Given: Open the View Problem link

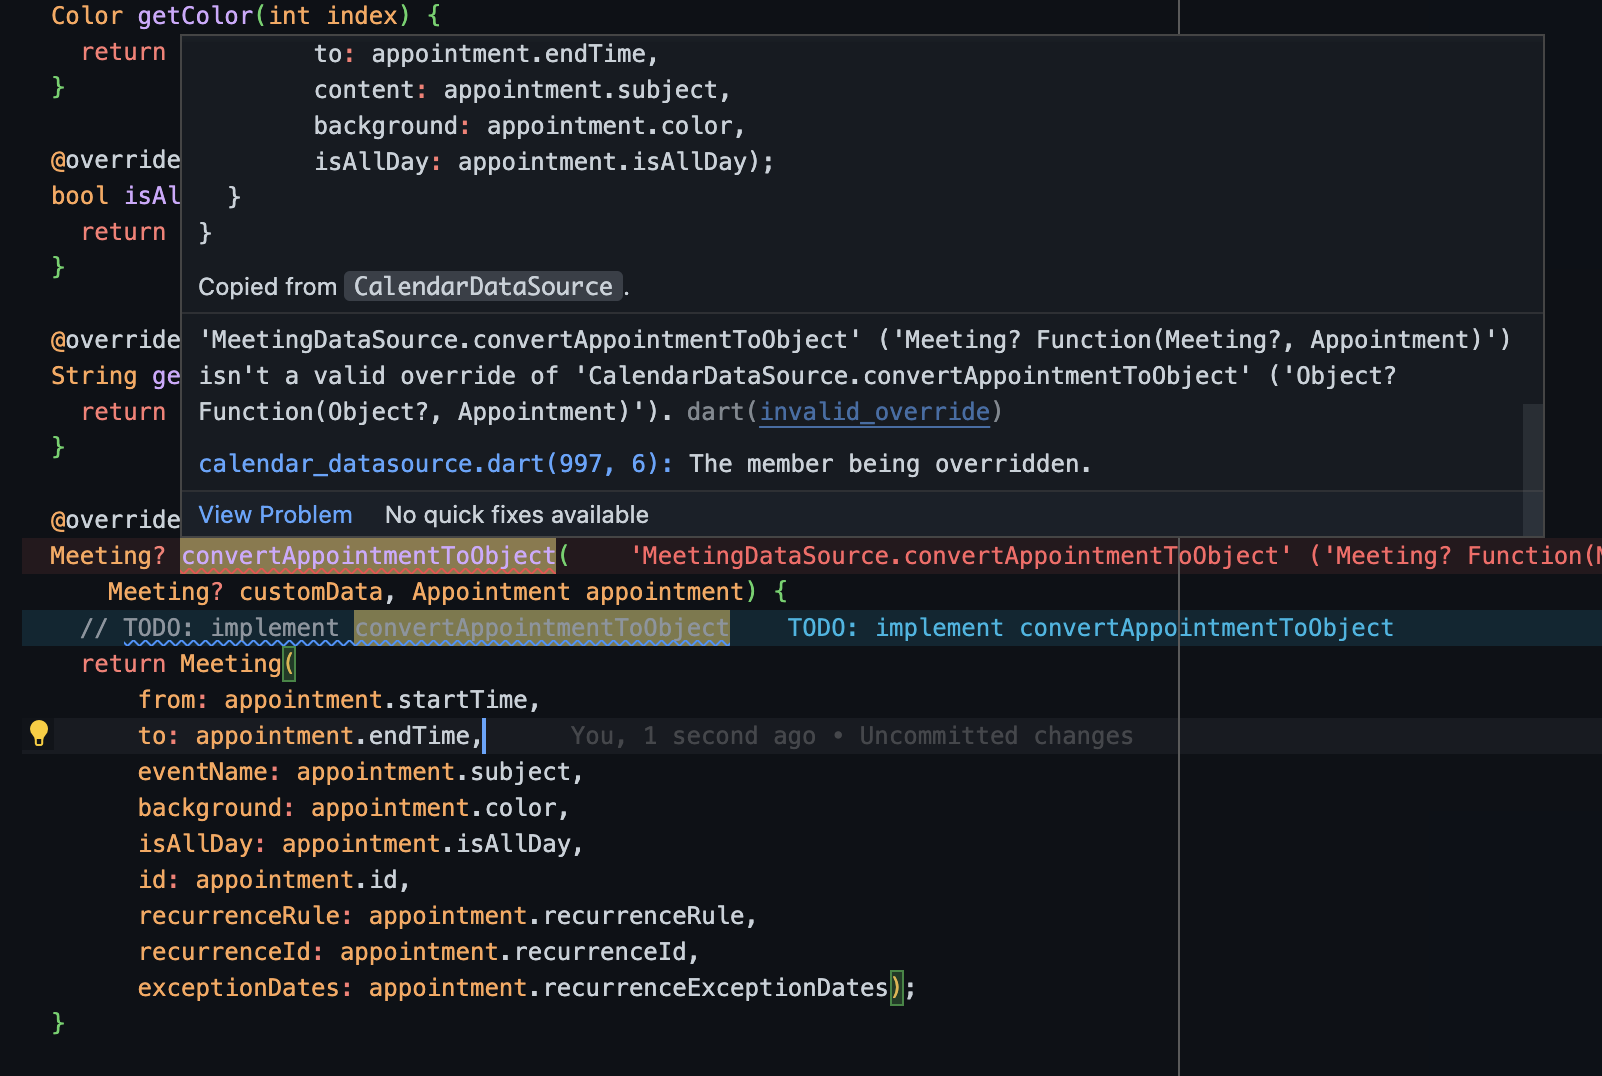Looking at the screenshot, I should click(x=275, y=515).
